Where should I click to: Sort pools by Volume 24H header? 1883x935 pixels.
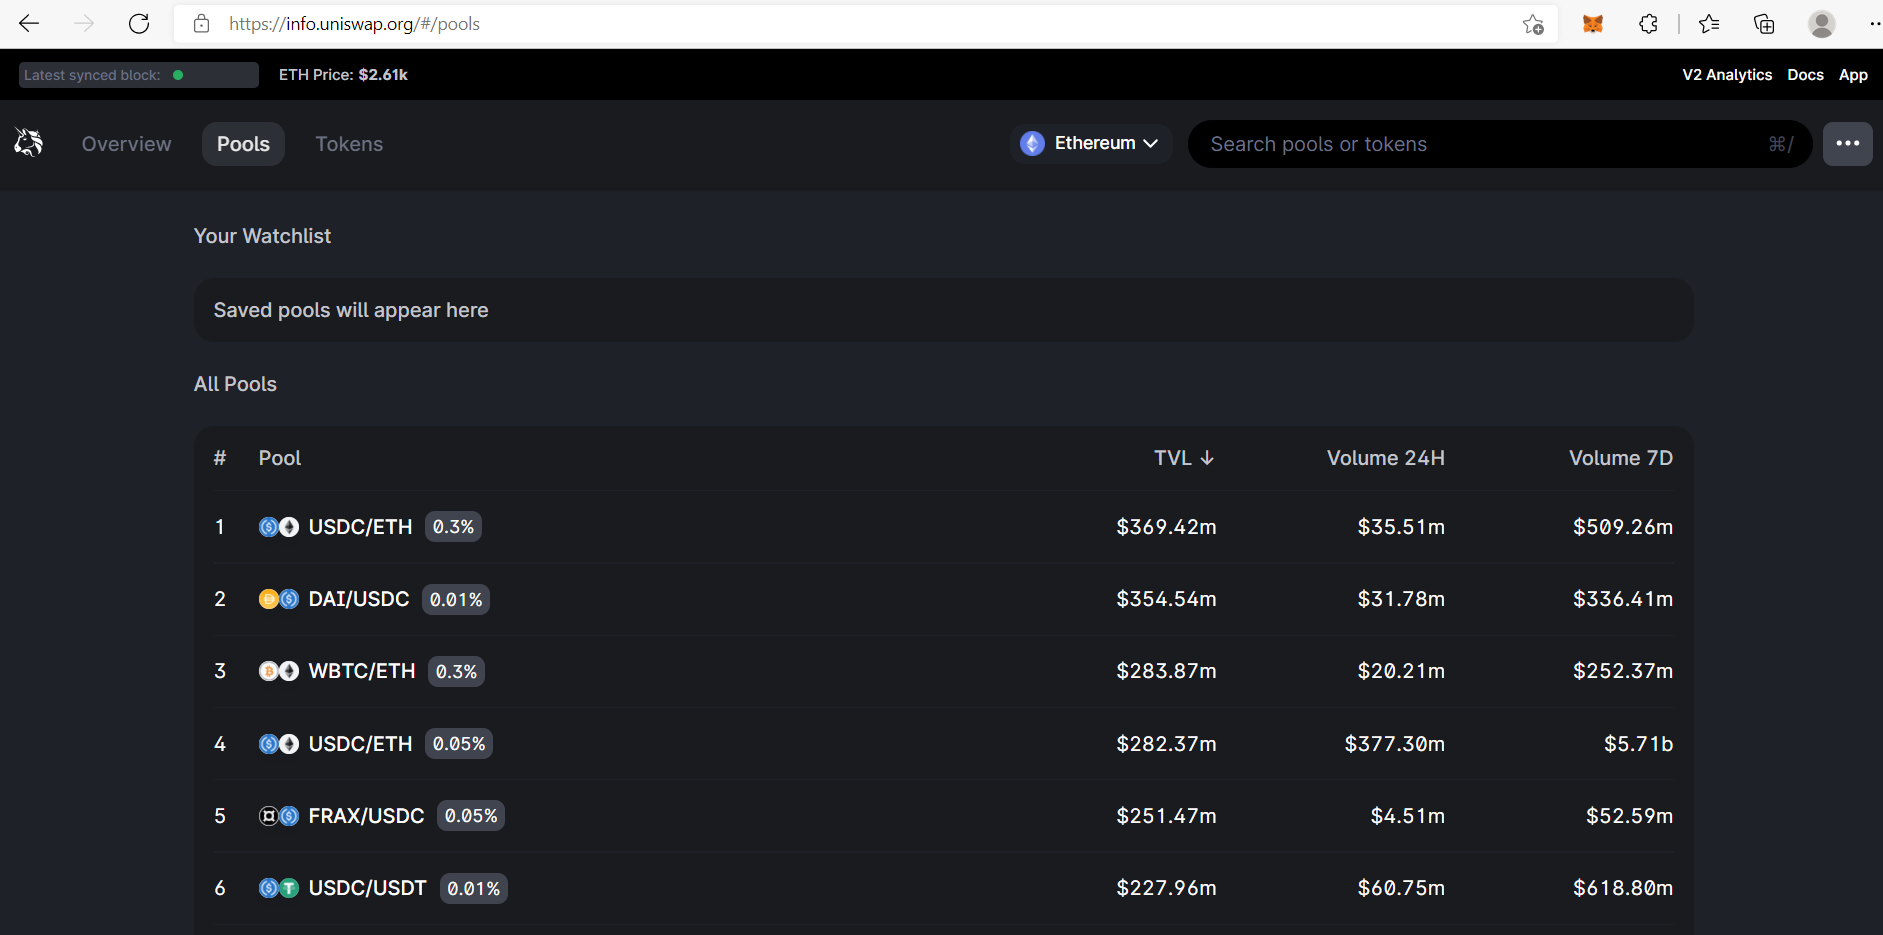(1385, 458)
